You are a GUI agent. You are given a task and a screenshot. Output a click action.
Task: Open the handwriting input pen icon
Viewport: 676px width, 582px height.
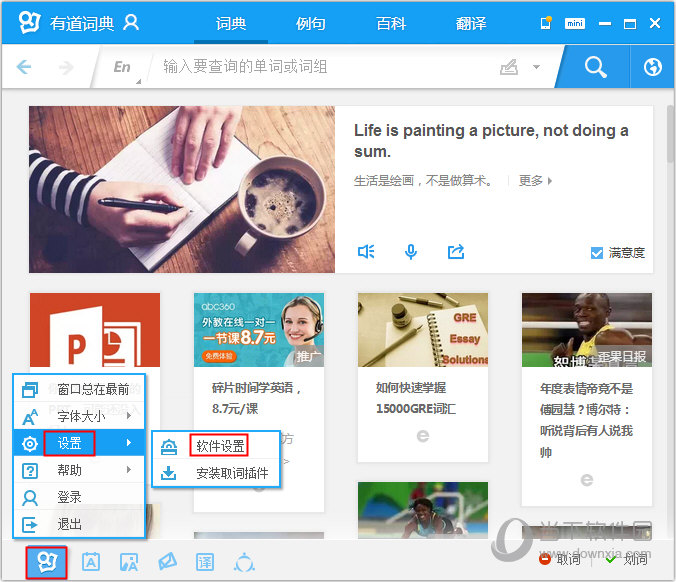(509, 67)
